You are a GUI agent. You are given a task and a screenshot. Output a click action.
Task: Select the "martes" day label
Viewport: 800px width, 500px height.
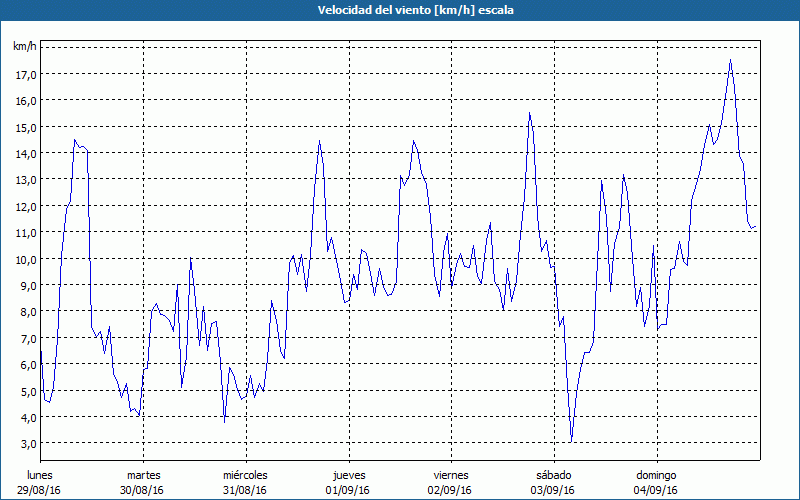tap(144, 475)
